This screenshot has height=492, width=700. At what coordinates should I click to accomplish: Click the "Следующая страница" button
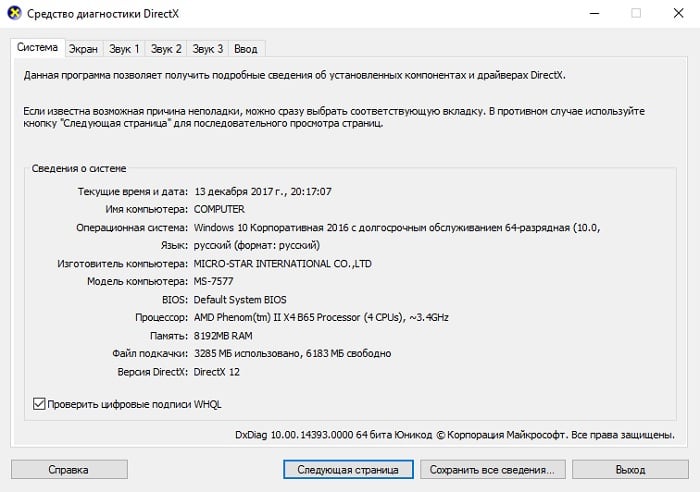pos(347,469)
